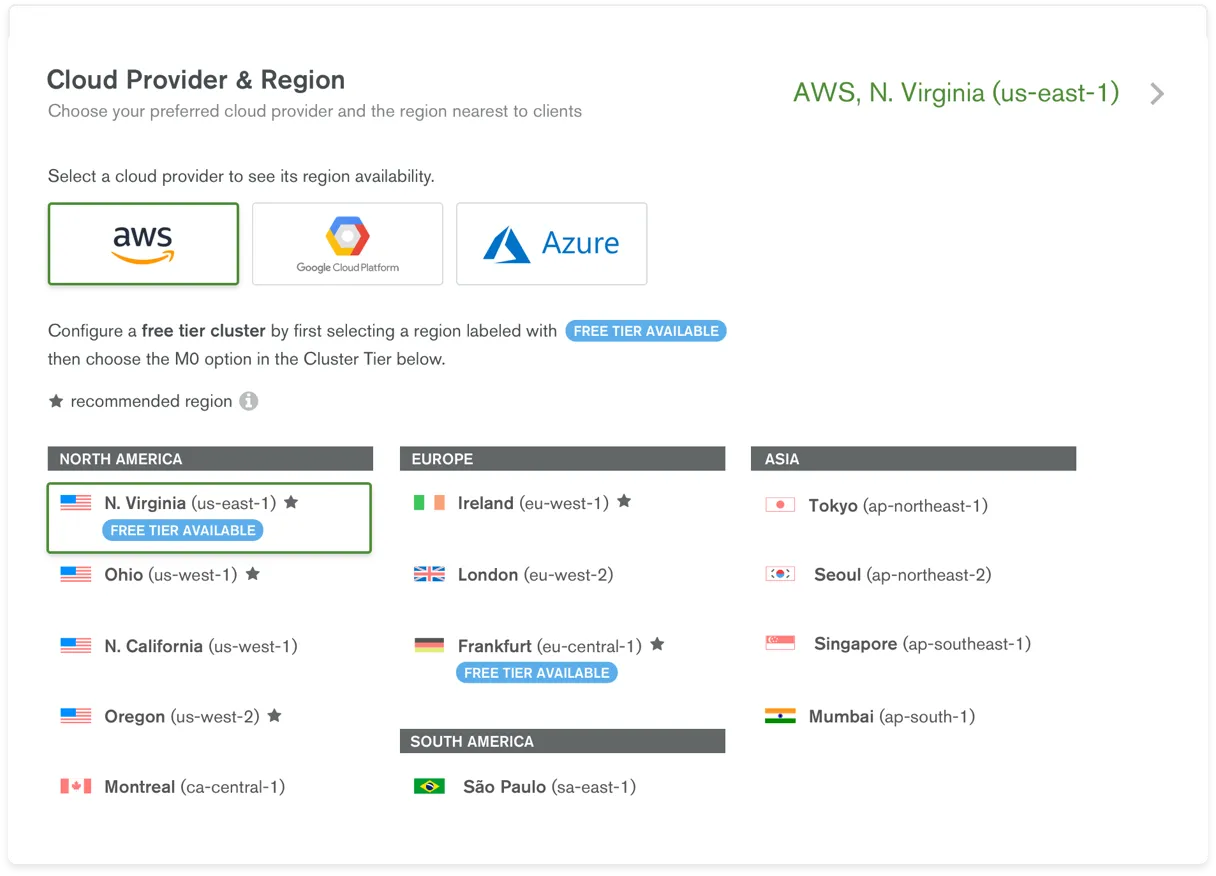Click the Japan flag next to Tokyo
1216x876 pixels.
click(x=780, y=505)
